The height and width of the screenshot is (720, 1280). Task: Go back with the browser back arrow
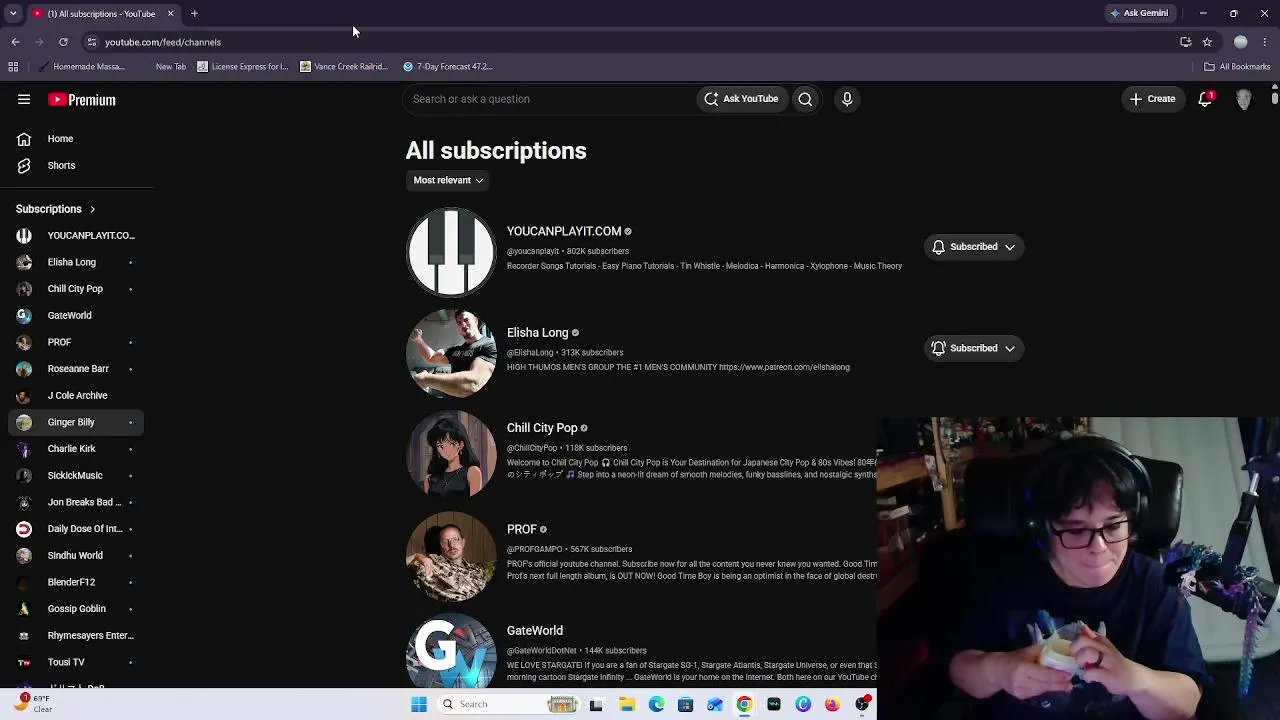[15, 42]
